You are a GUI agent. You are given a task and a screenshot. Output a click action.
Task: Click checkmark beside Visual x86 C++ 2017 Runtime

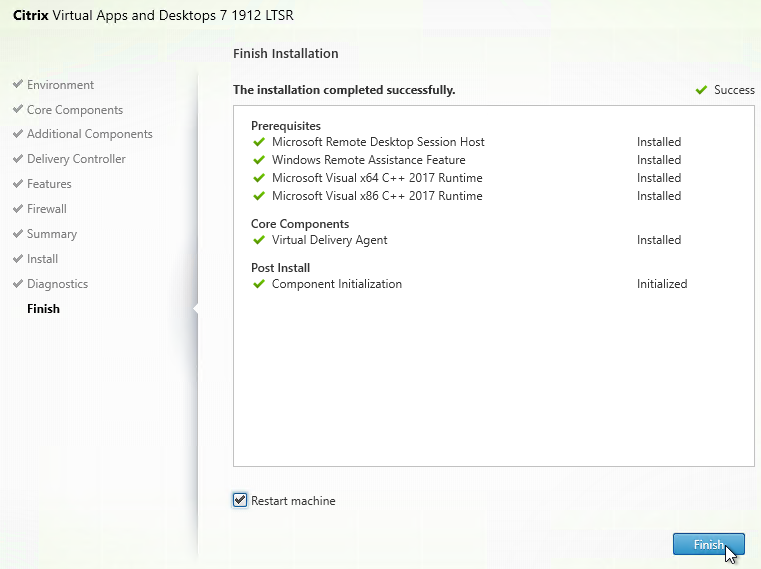(x=260, y=196)
